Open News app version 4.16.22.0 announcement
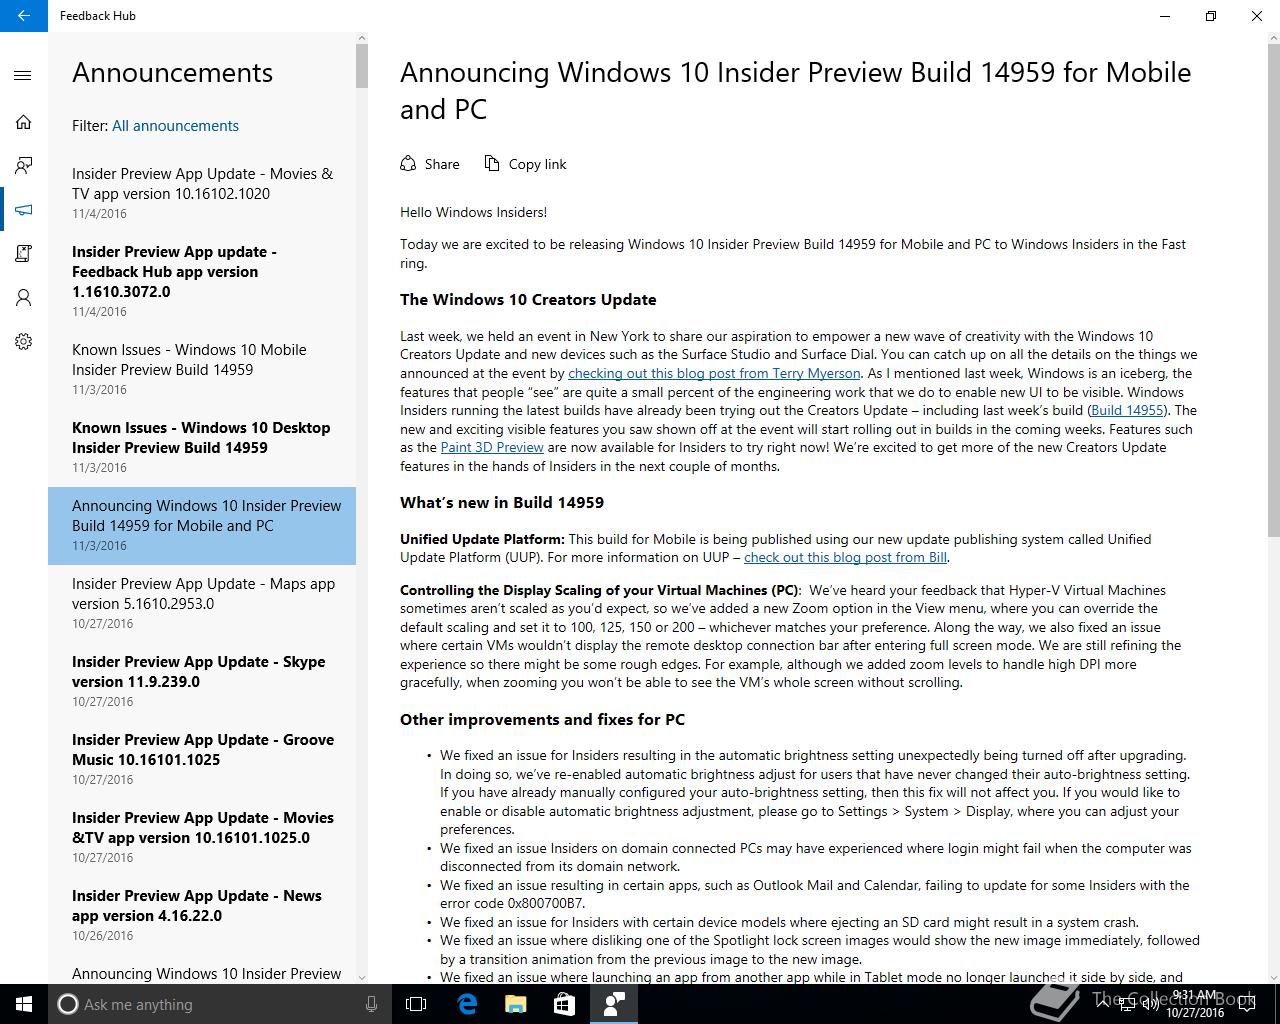The width and height of the screenshot is (1280, 1024). click(202, 915)
